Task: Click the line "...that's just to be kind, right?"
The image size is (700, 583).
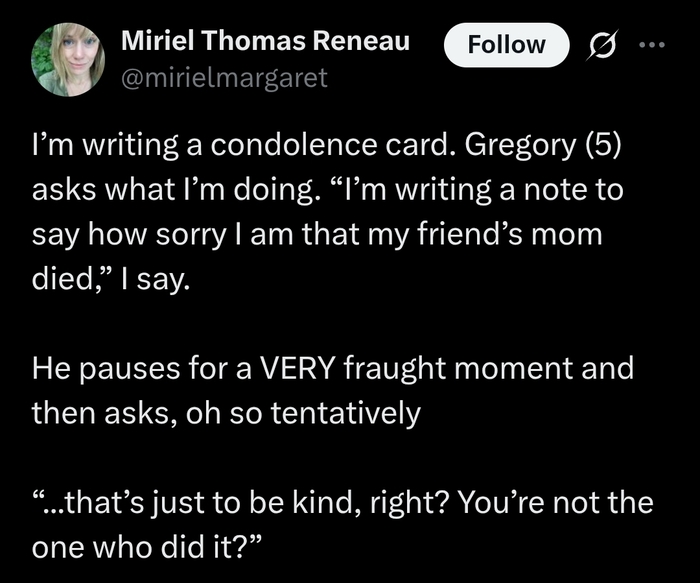Action: coord(342,502)
